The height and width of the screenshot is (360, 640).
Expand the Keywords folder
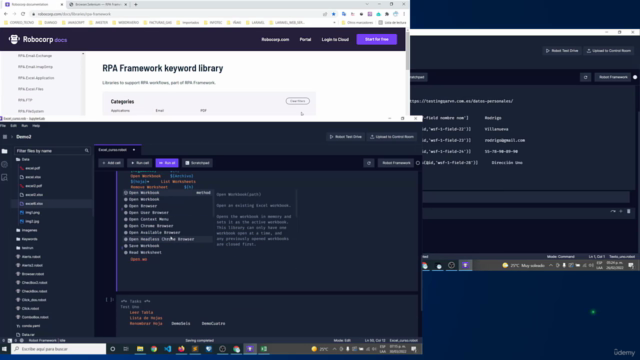(27, 239)
